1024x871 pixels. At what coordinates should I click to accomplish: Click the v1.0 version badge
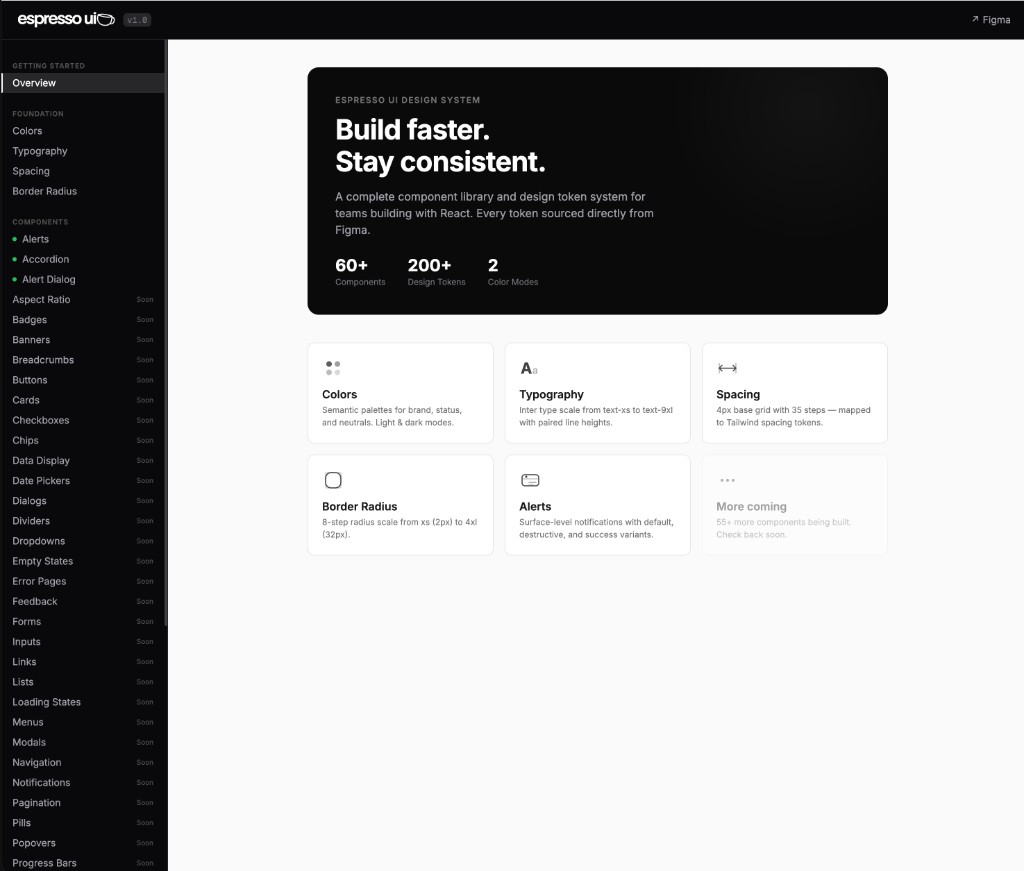tap(137, 20)
